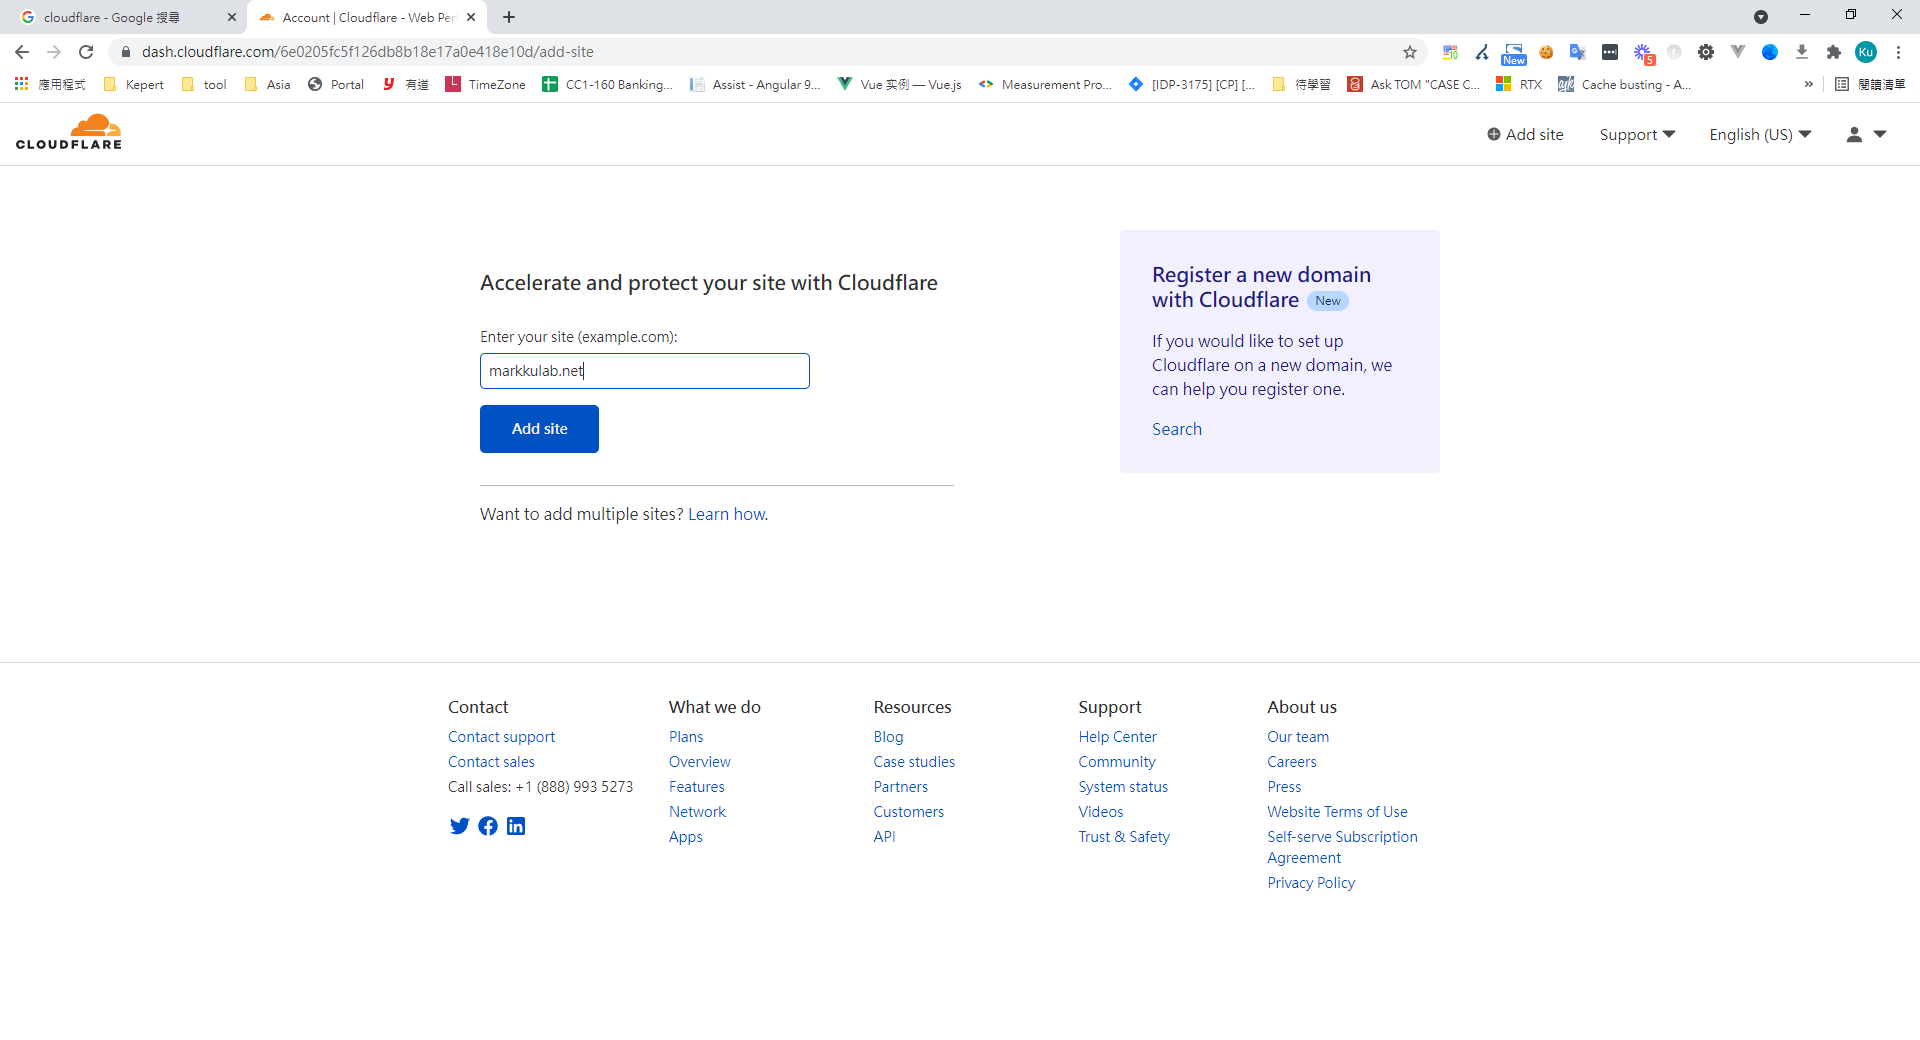Show hidden bookmarks with the chevron
Image resolution: width=1920 pixels, height=1040 pixels.
point(1808,85)
